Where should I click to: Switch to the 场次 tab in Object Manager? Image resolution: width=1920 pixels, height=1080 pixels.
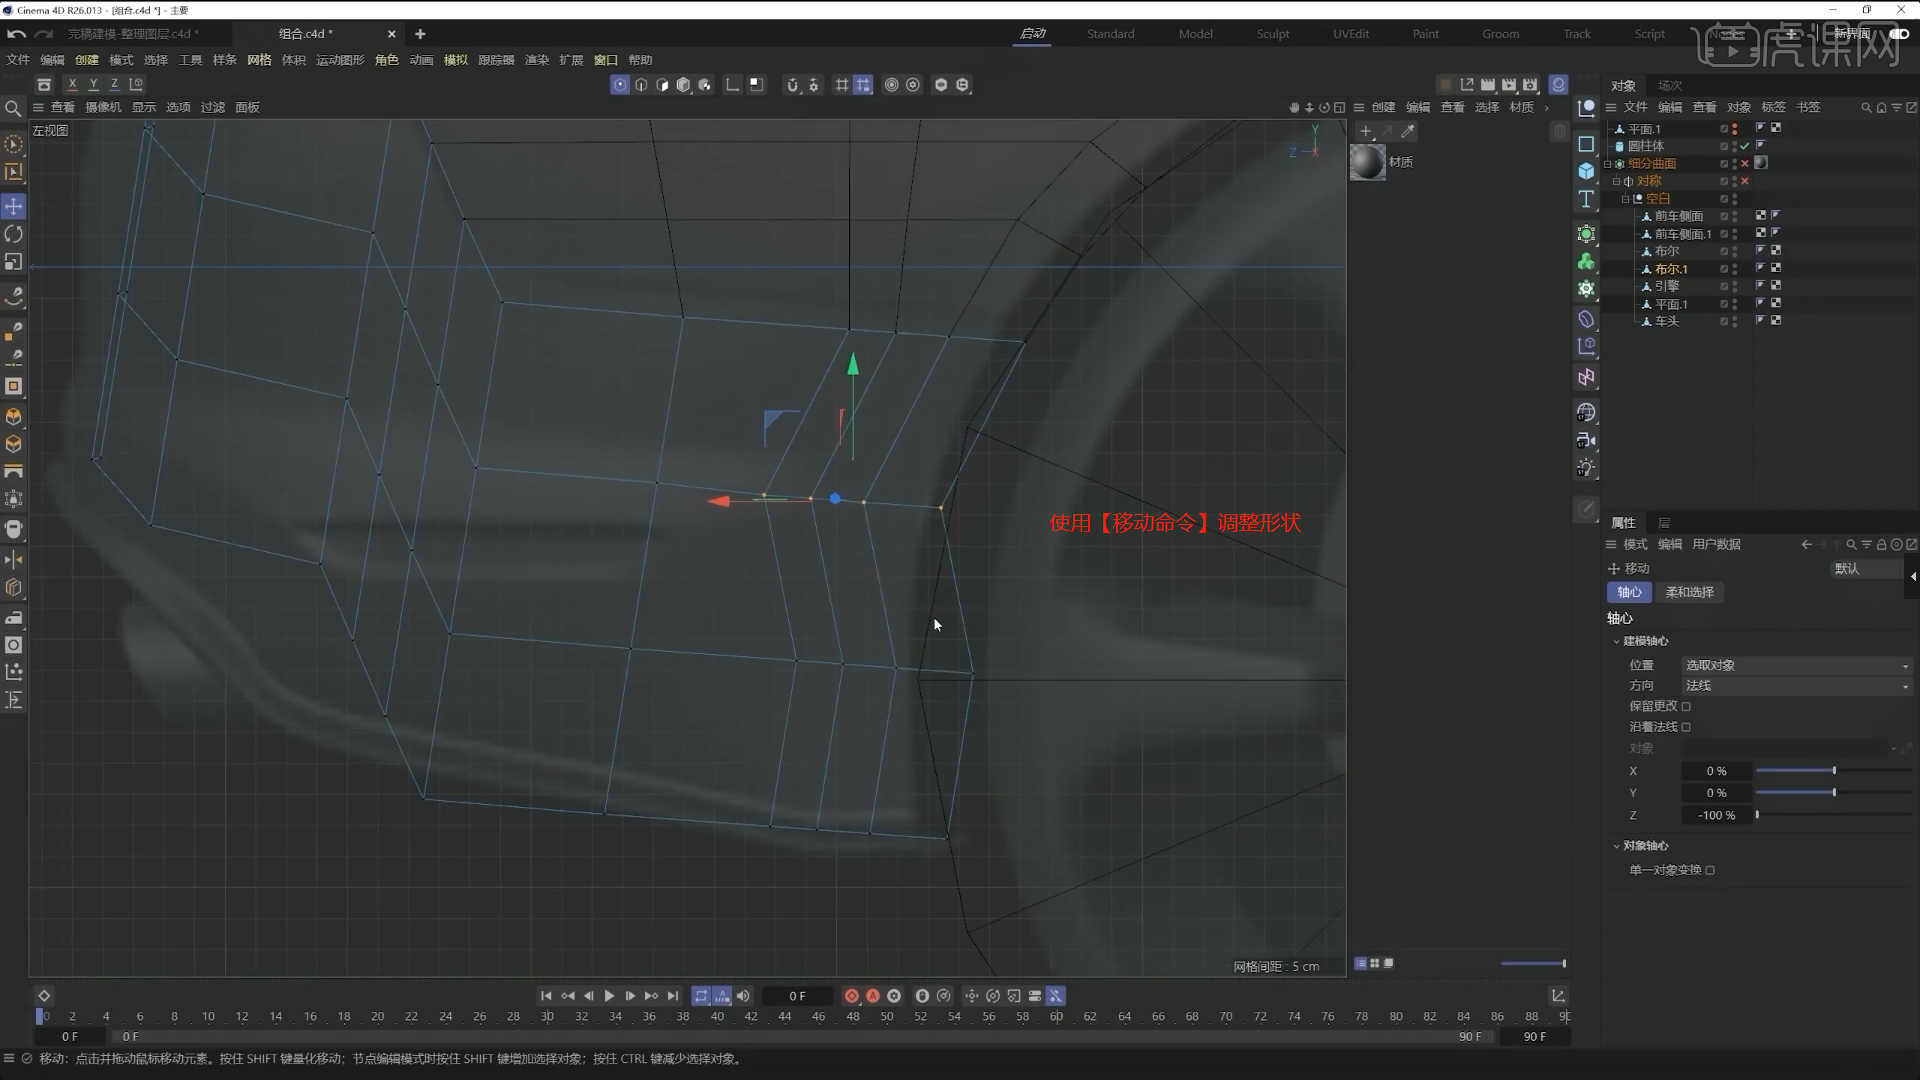point(1669,86)
